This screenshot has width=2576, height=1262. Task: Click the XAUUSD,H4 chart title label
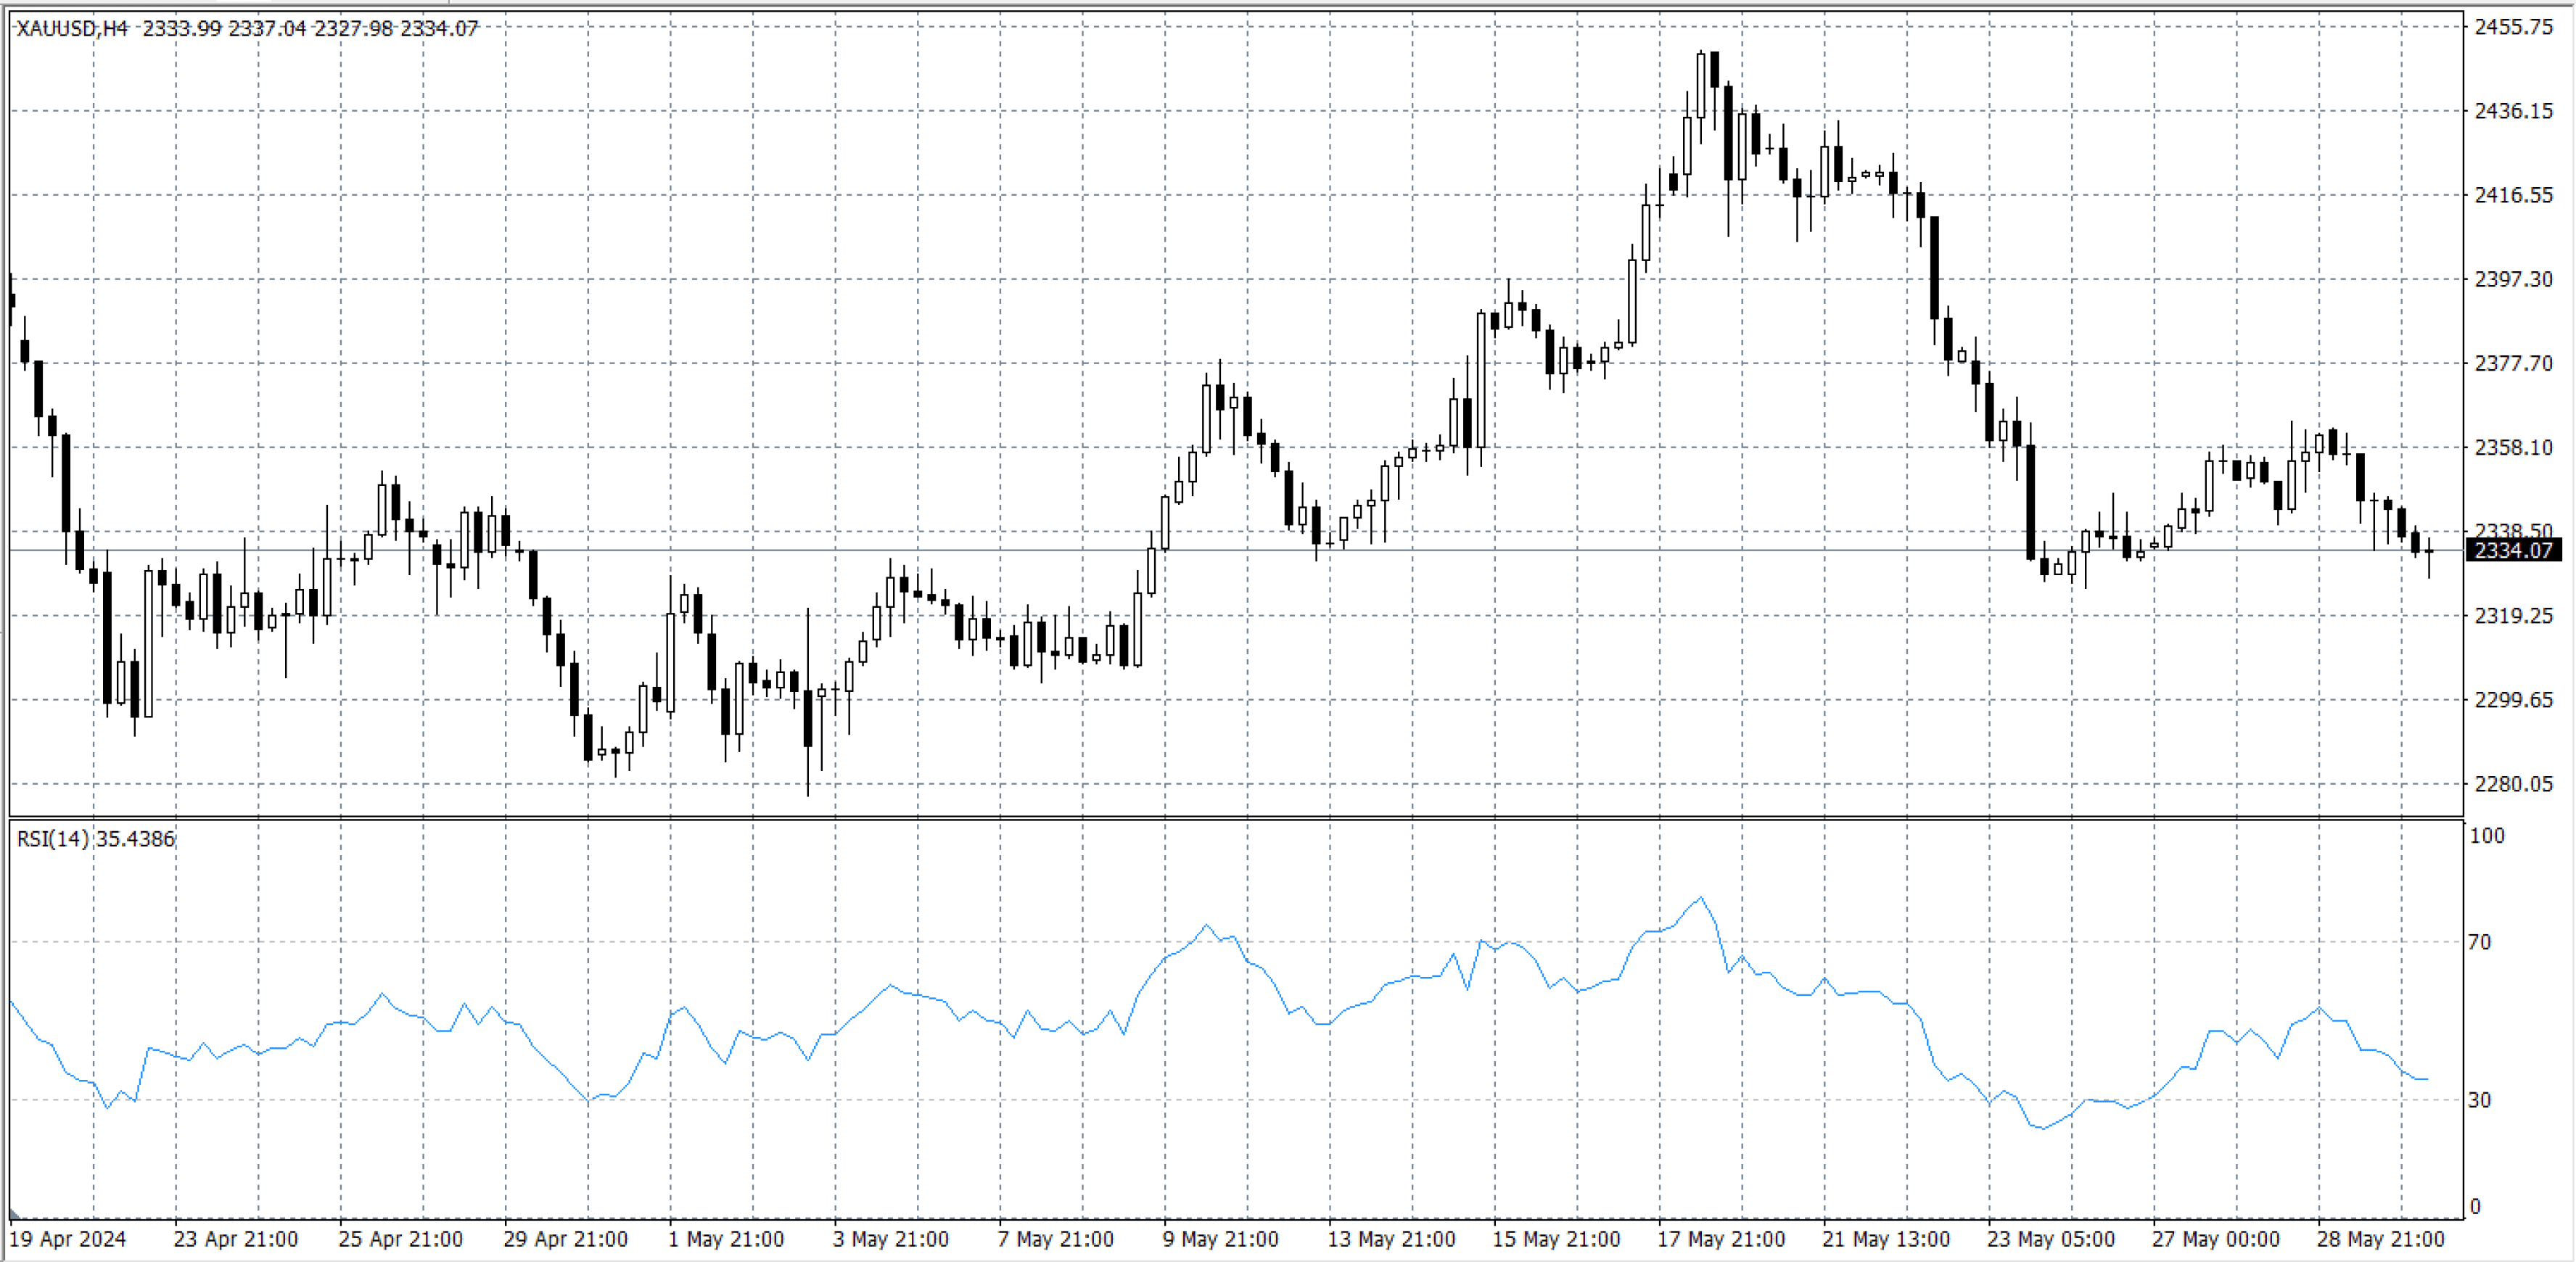(72, 28)
